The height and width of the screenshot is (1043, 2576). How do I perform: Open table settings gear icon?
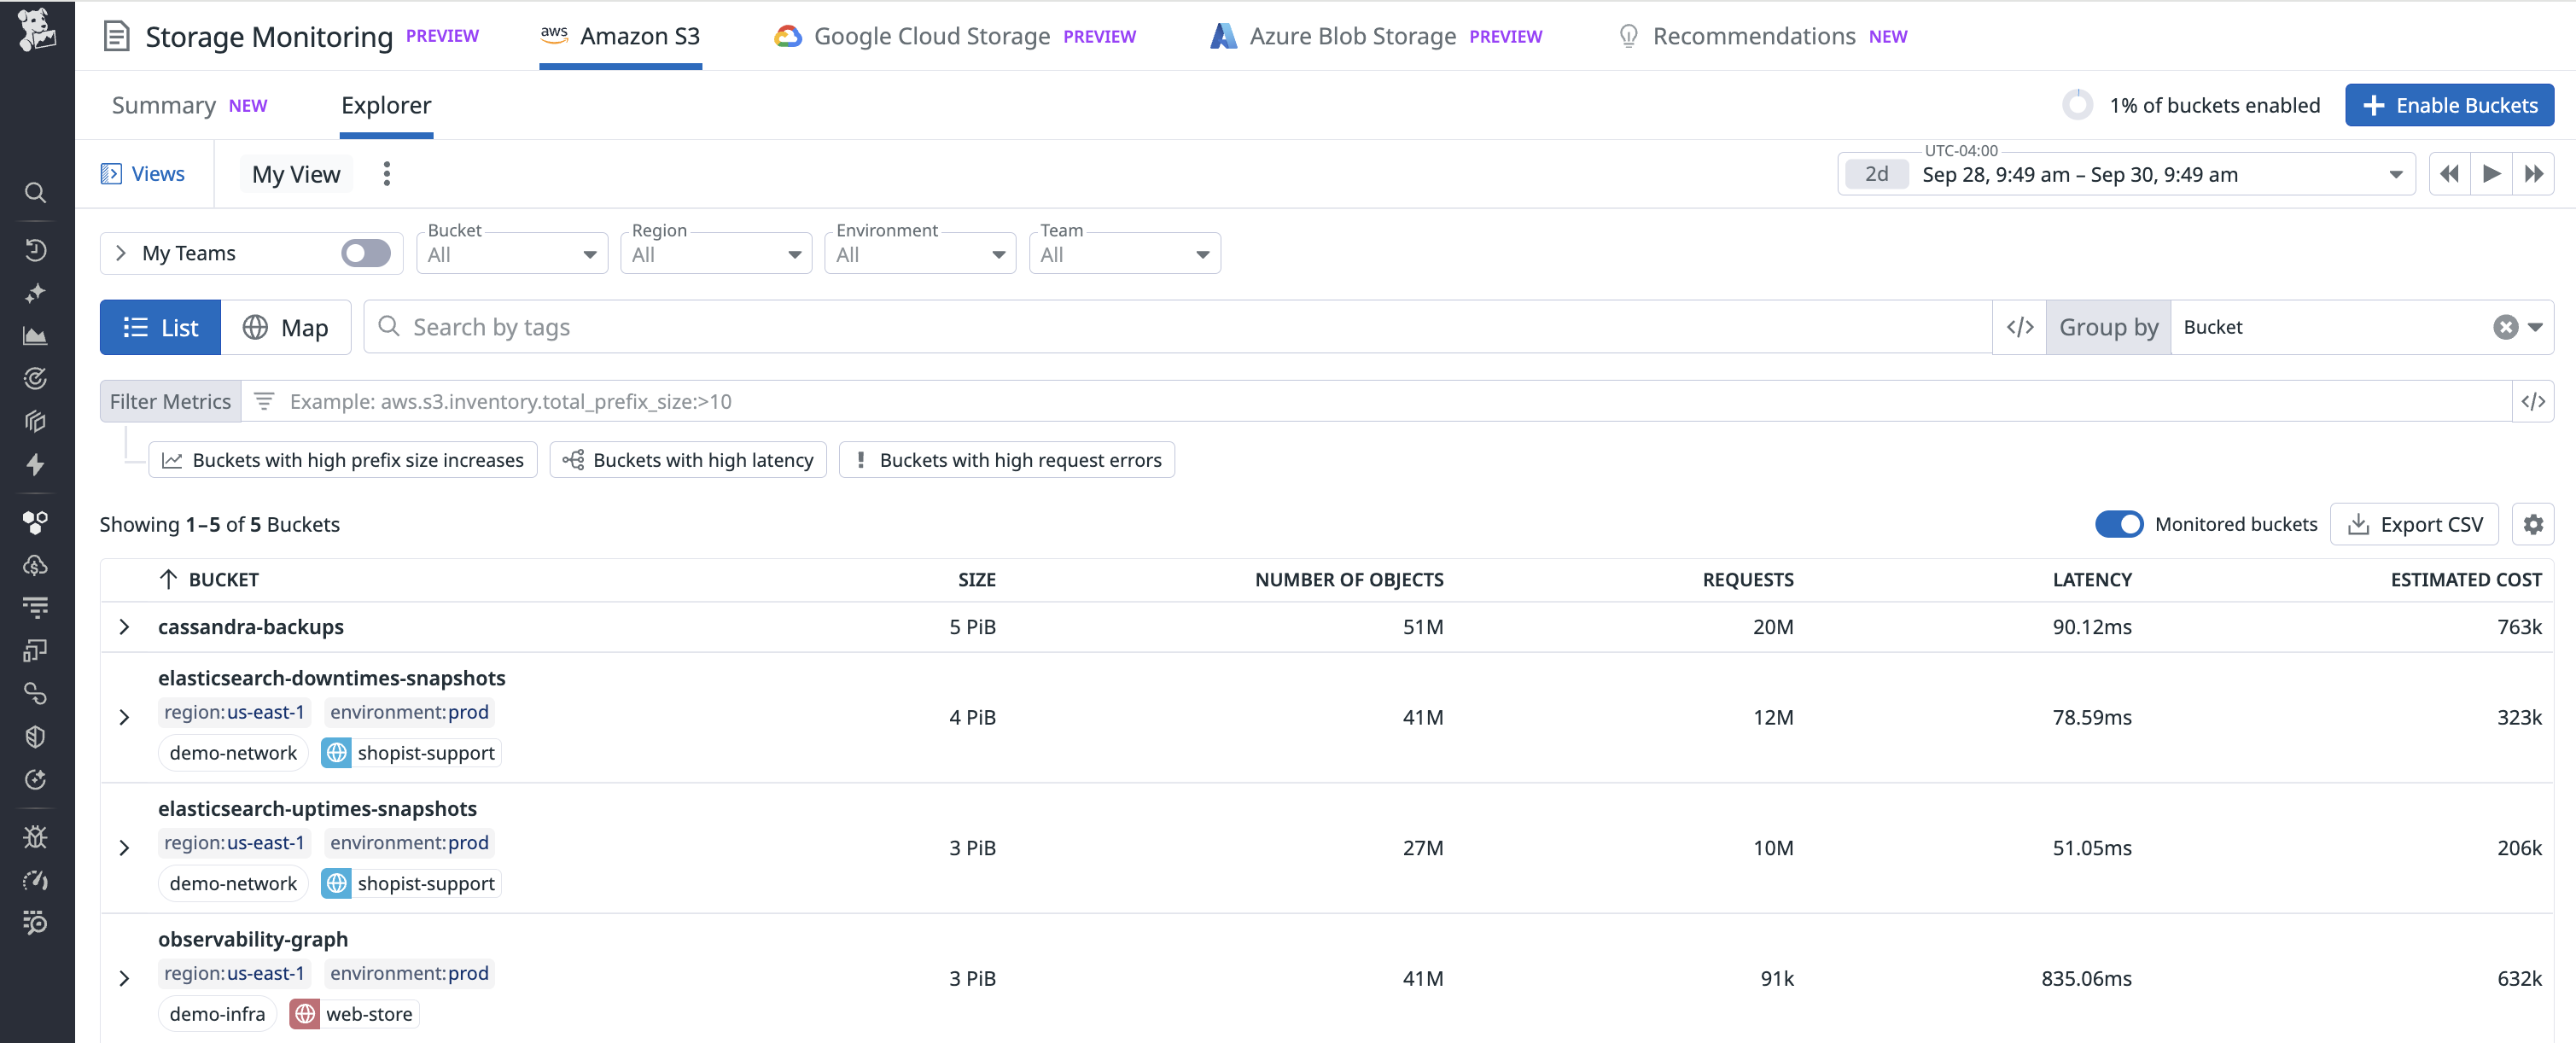pos(2532,524)
